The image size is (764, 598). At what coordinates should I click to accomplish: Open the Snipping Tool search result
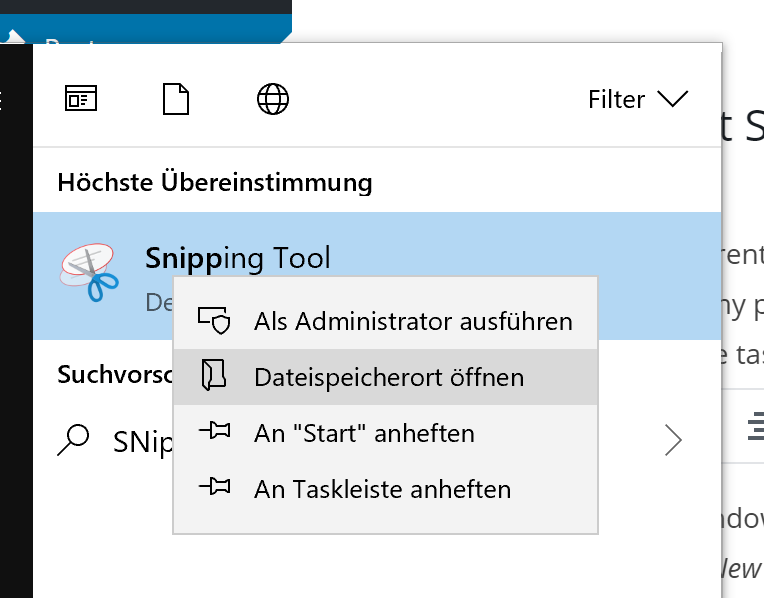click(x=377, y=276)
